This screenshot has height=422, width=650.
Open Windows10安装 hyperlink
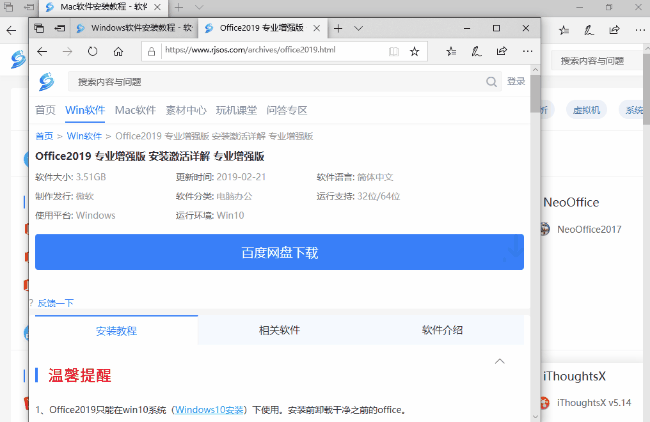tap(209, 410)
